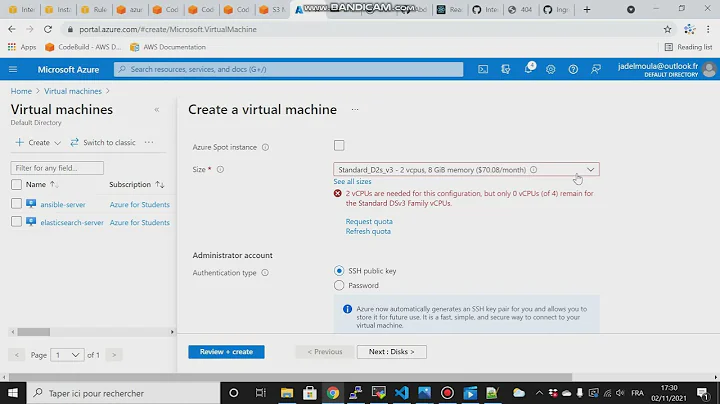Image resolution: width=720 pixels, height=404 pixels.
Task: Tick the select-all checkbox next to Name
Action: pos(16,185)
